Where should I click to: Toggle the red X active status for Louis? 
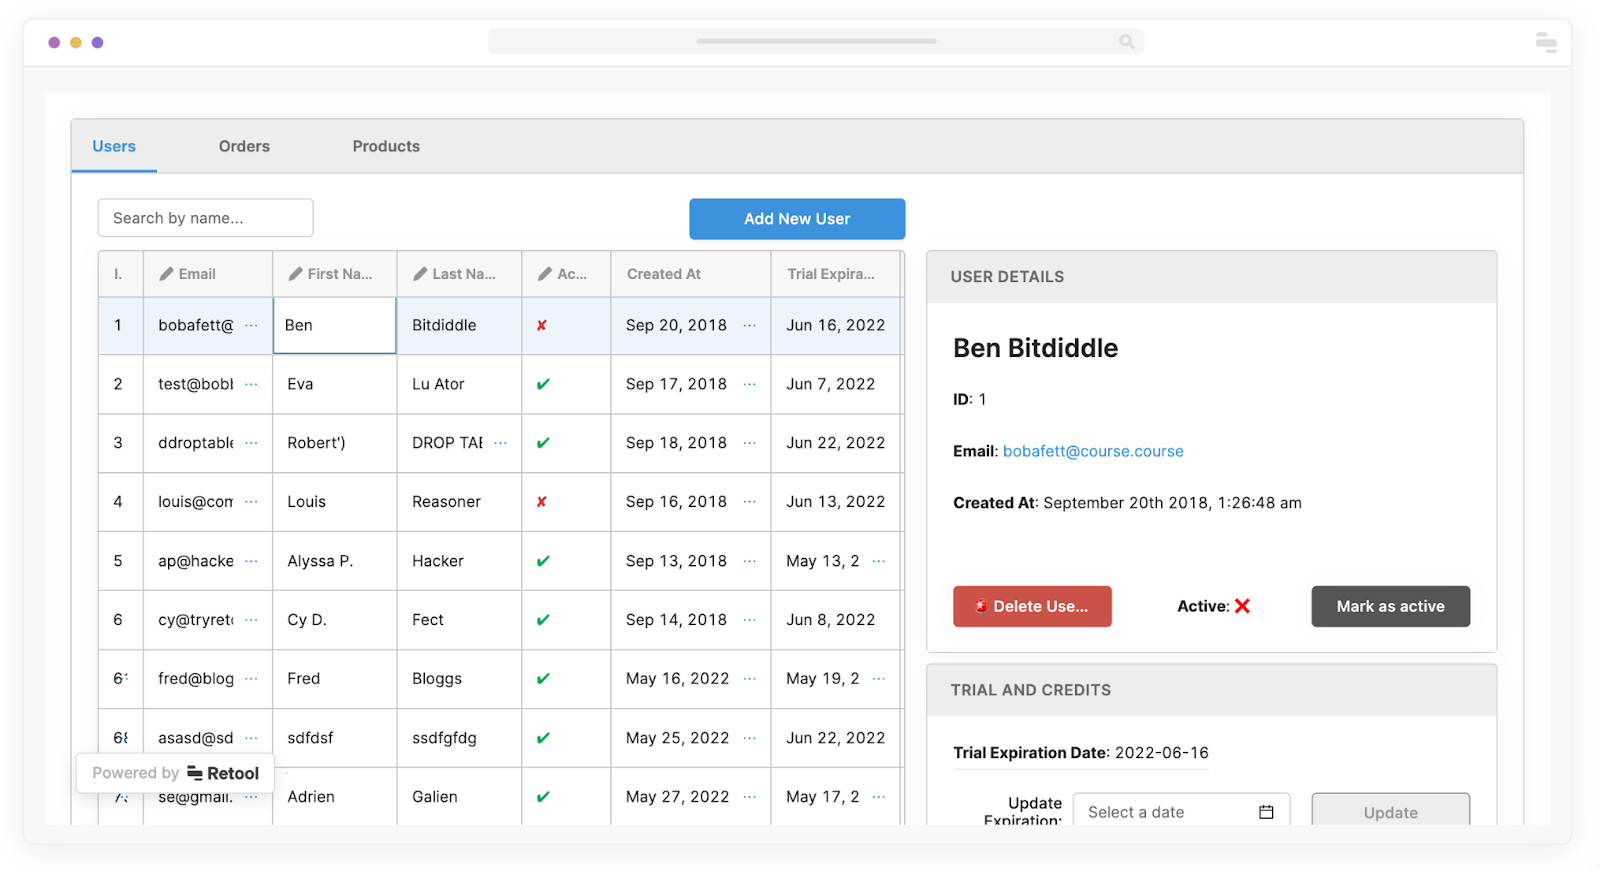541,502
